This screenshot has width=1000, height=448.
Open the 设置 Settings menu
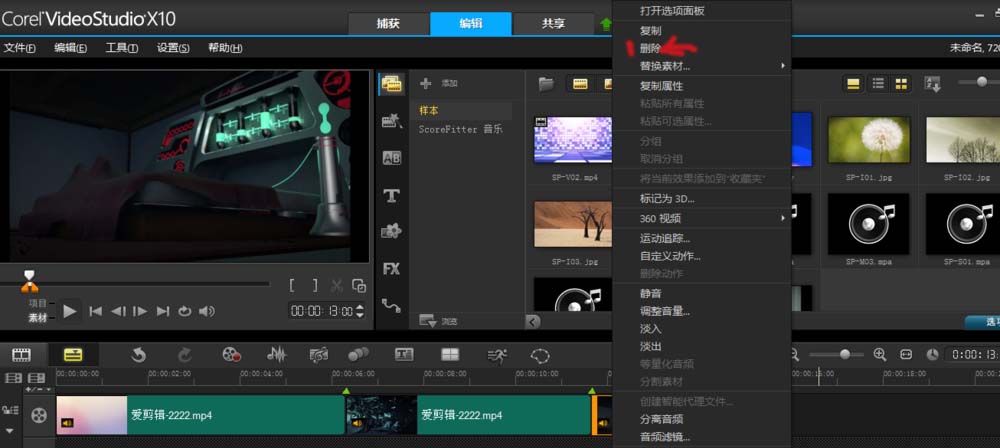click(173, 48)
